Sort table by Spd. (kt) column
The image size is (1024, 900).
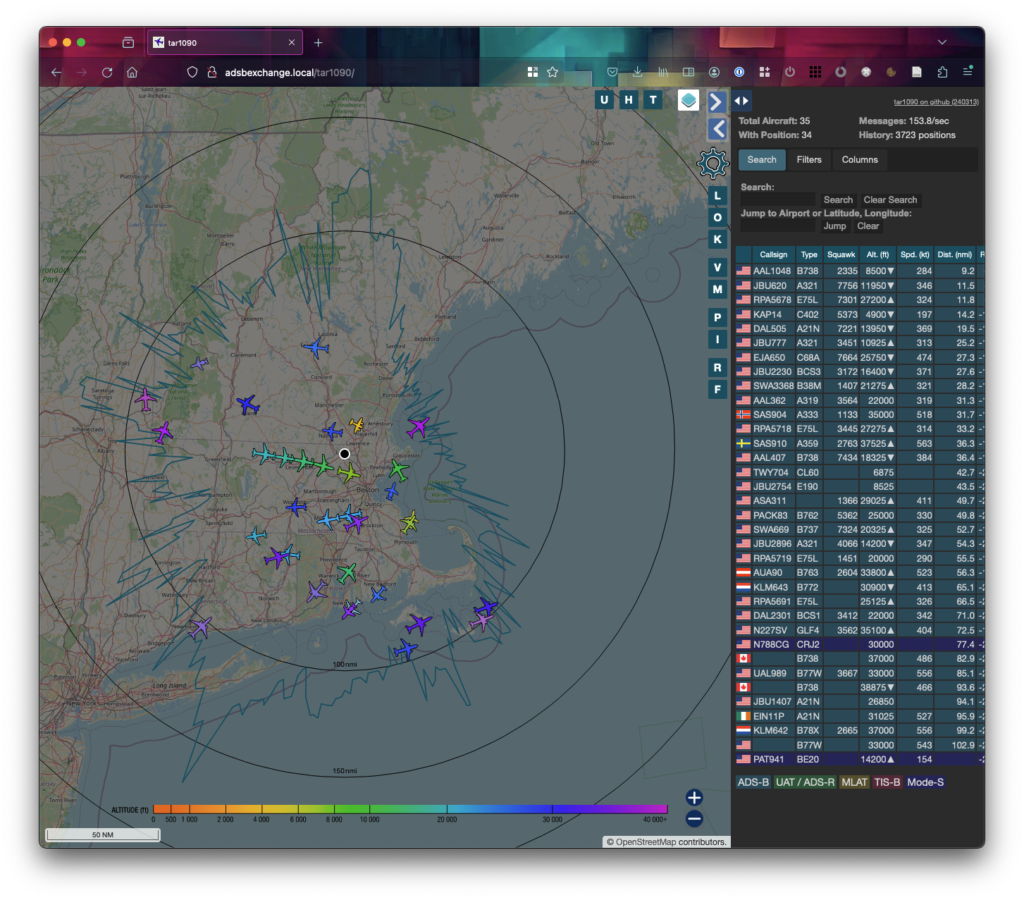pos(914,255)
